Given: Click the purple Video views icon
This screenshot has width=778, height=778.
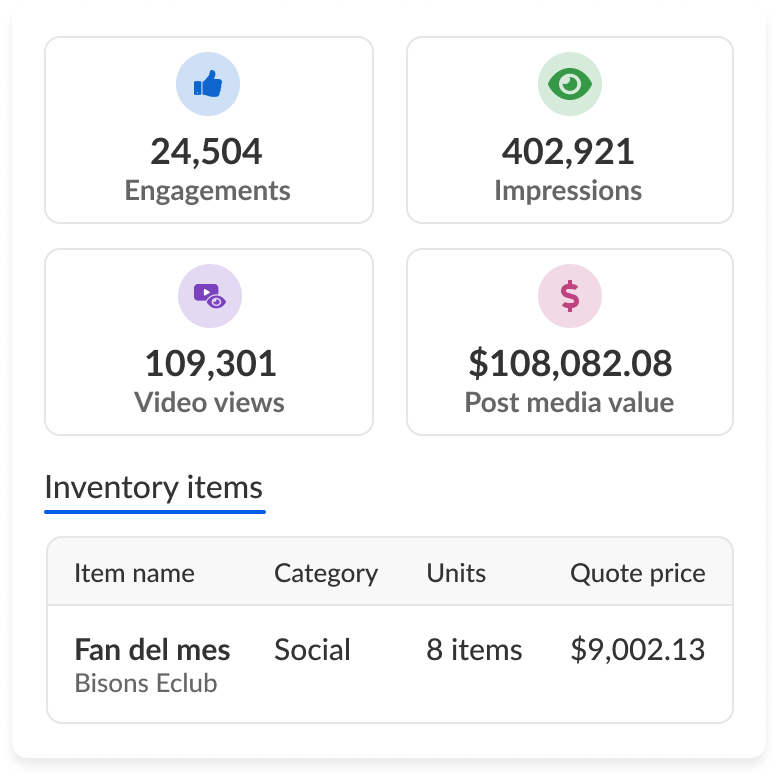Looking at the screenshot, I should coord(209,296).
